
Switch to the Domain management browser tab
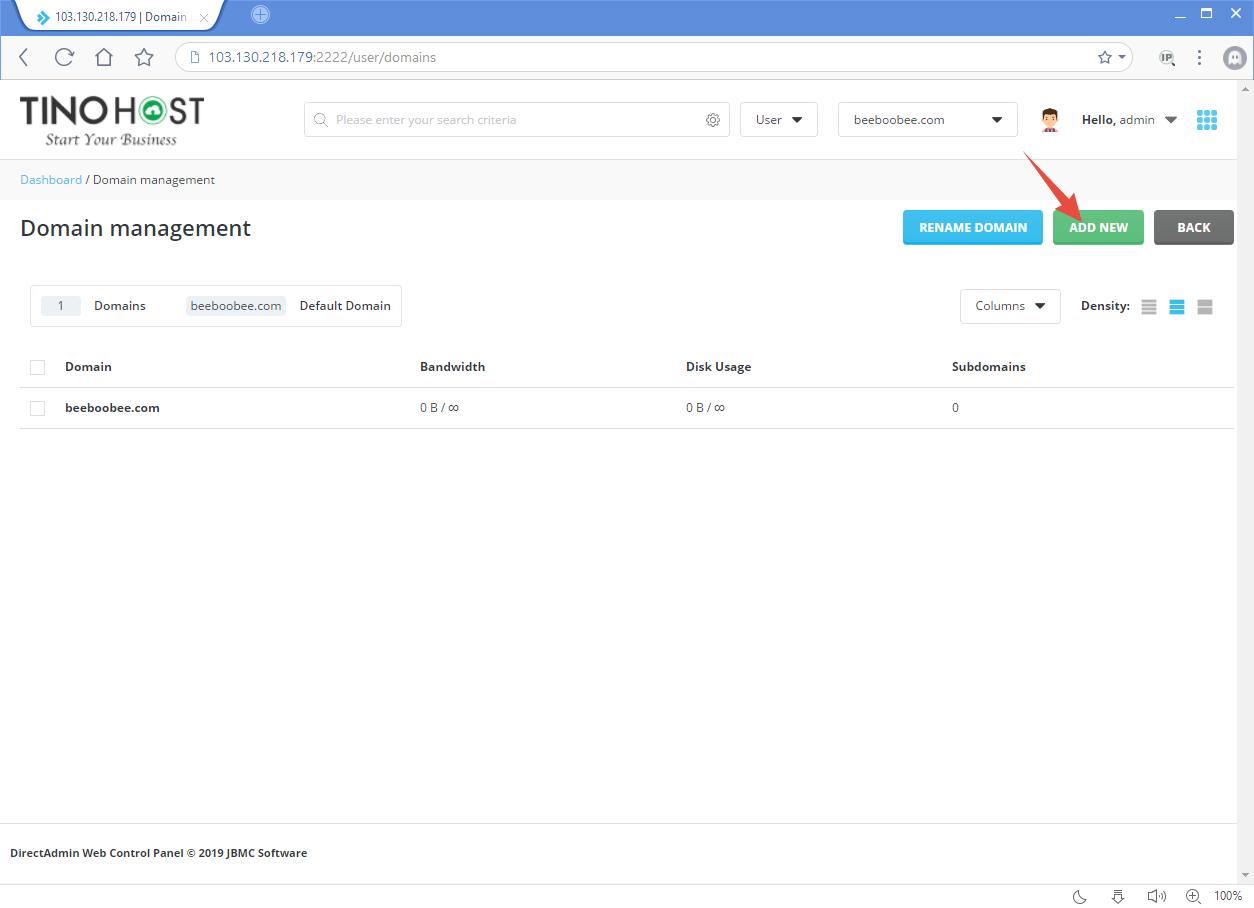pyautogui.click(x=112, y=16)
